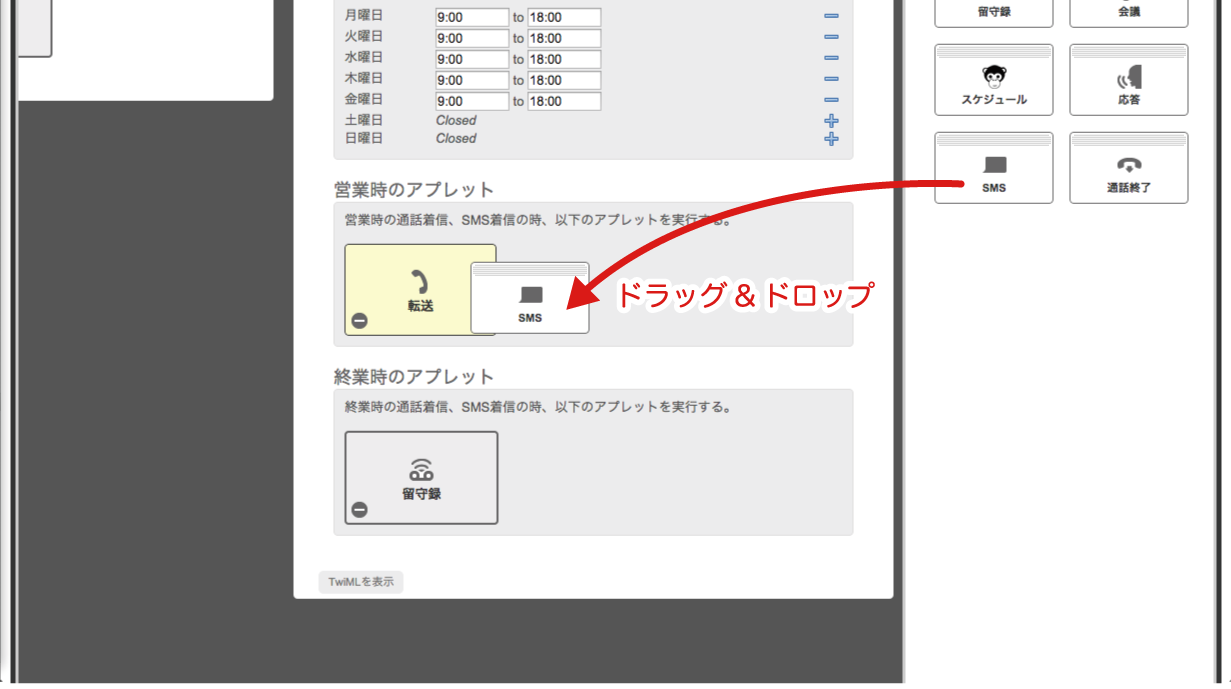Click the 金曜日 day label
This screenshot has width=1231, height=689.
coord(364,99)
